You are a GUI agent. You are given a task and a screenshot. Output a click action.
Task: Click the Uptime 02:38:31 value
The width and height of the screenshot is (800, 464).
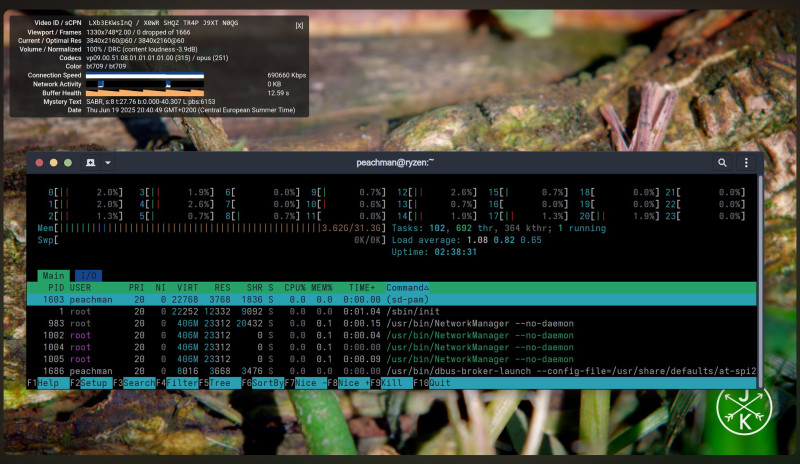click(x=455, y=252)
